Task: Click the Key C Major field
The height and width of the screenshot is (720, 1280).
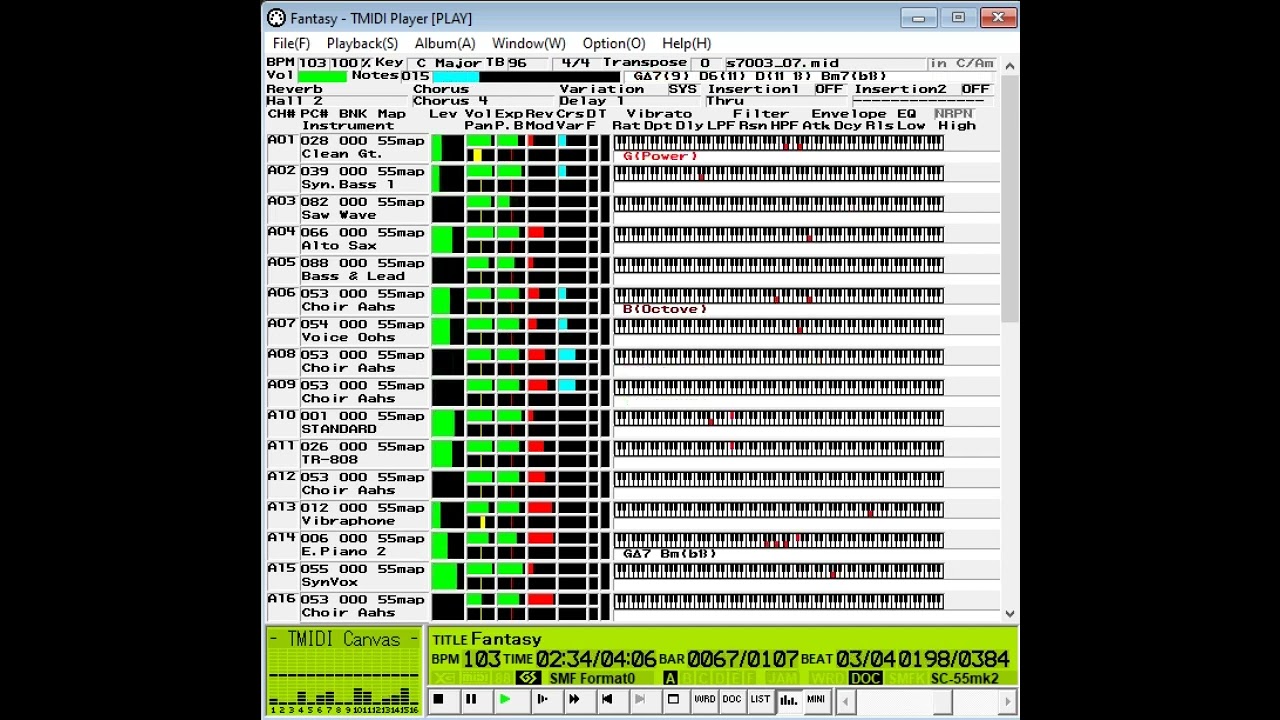Action: point(449,63)
